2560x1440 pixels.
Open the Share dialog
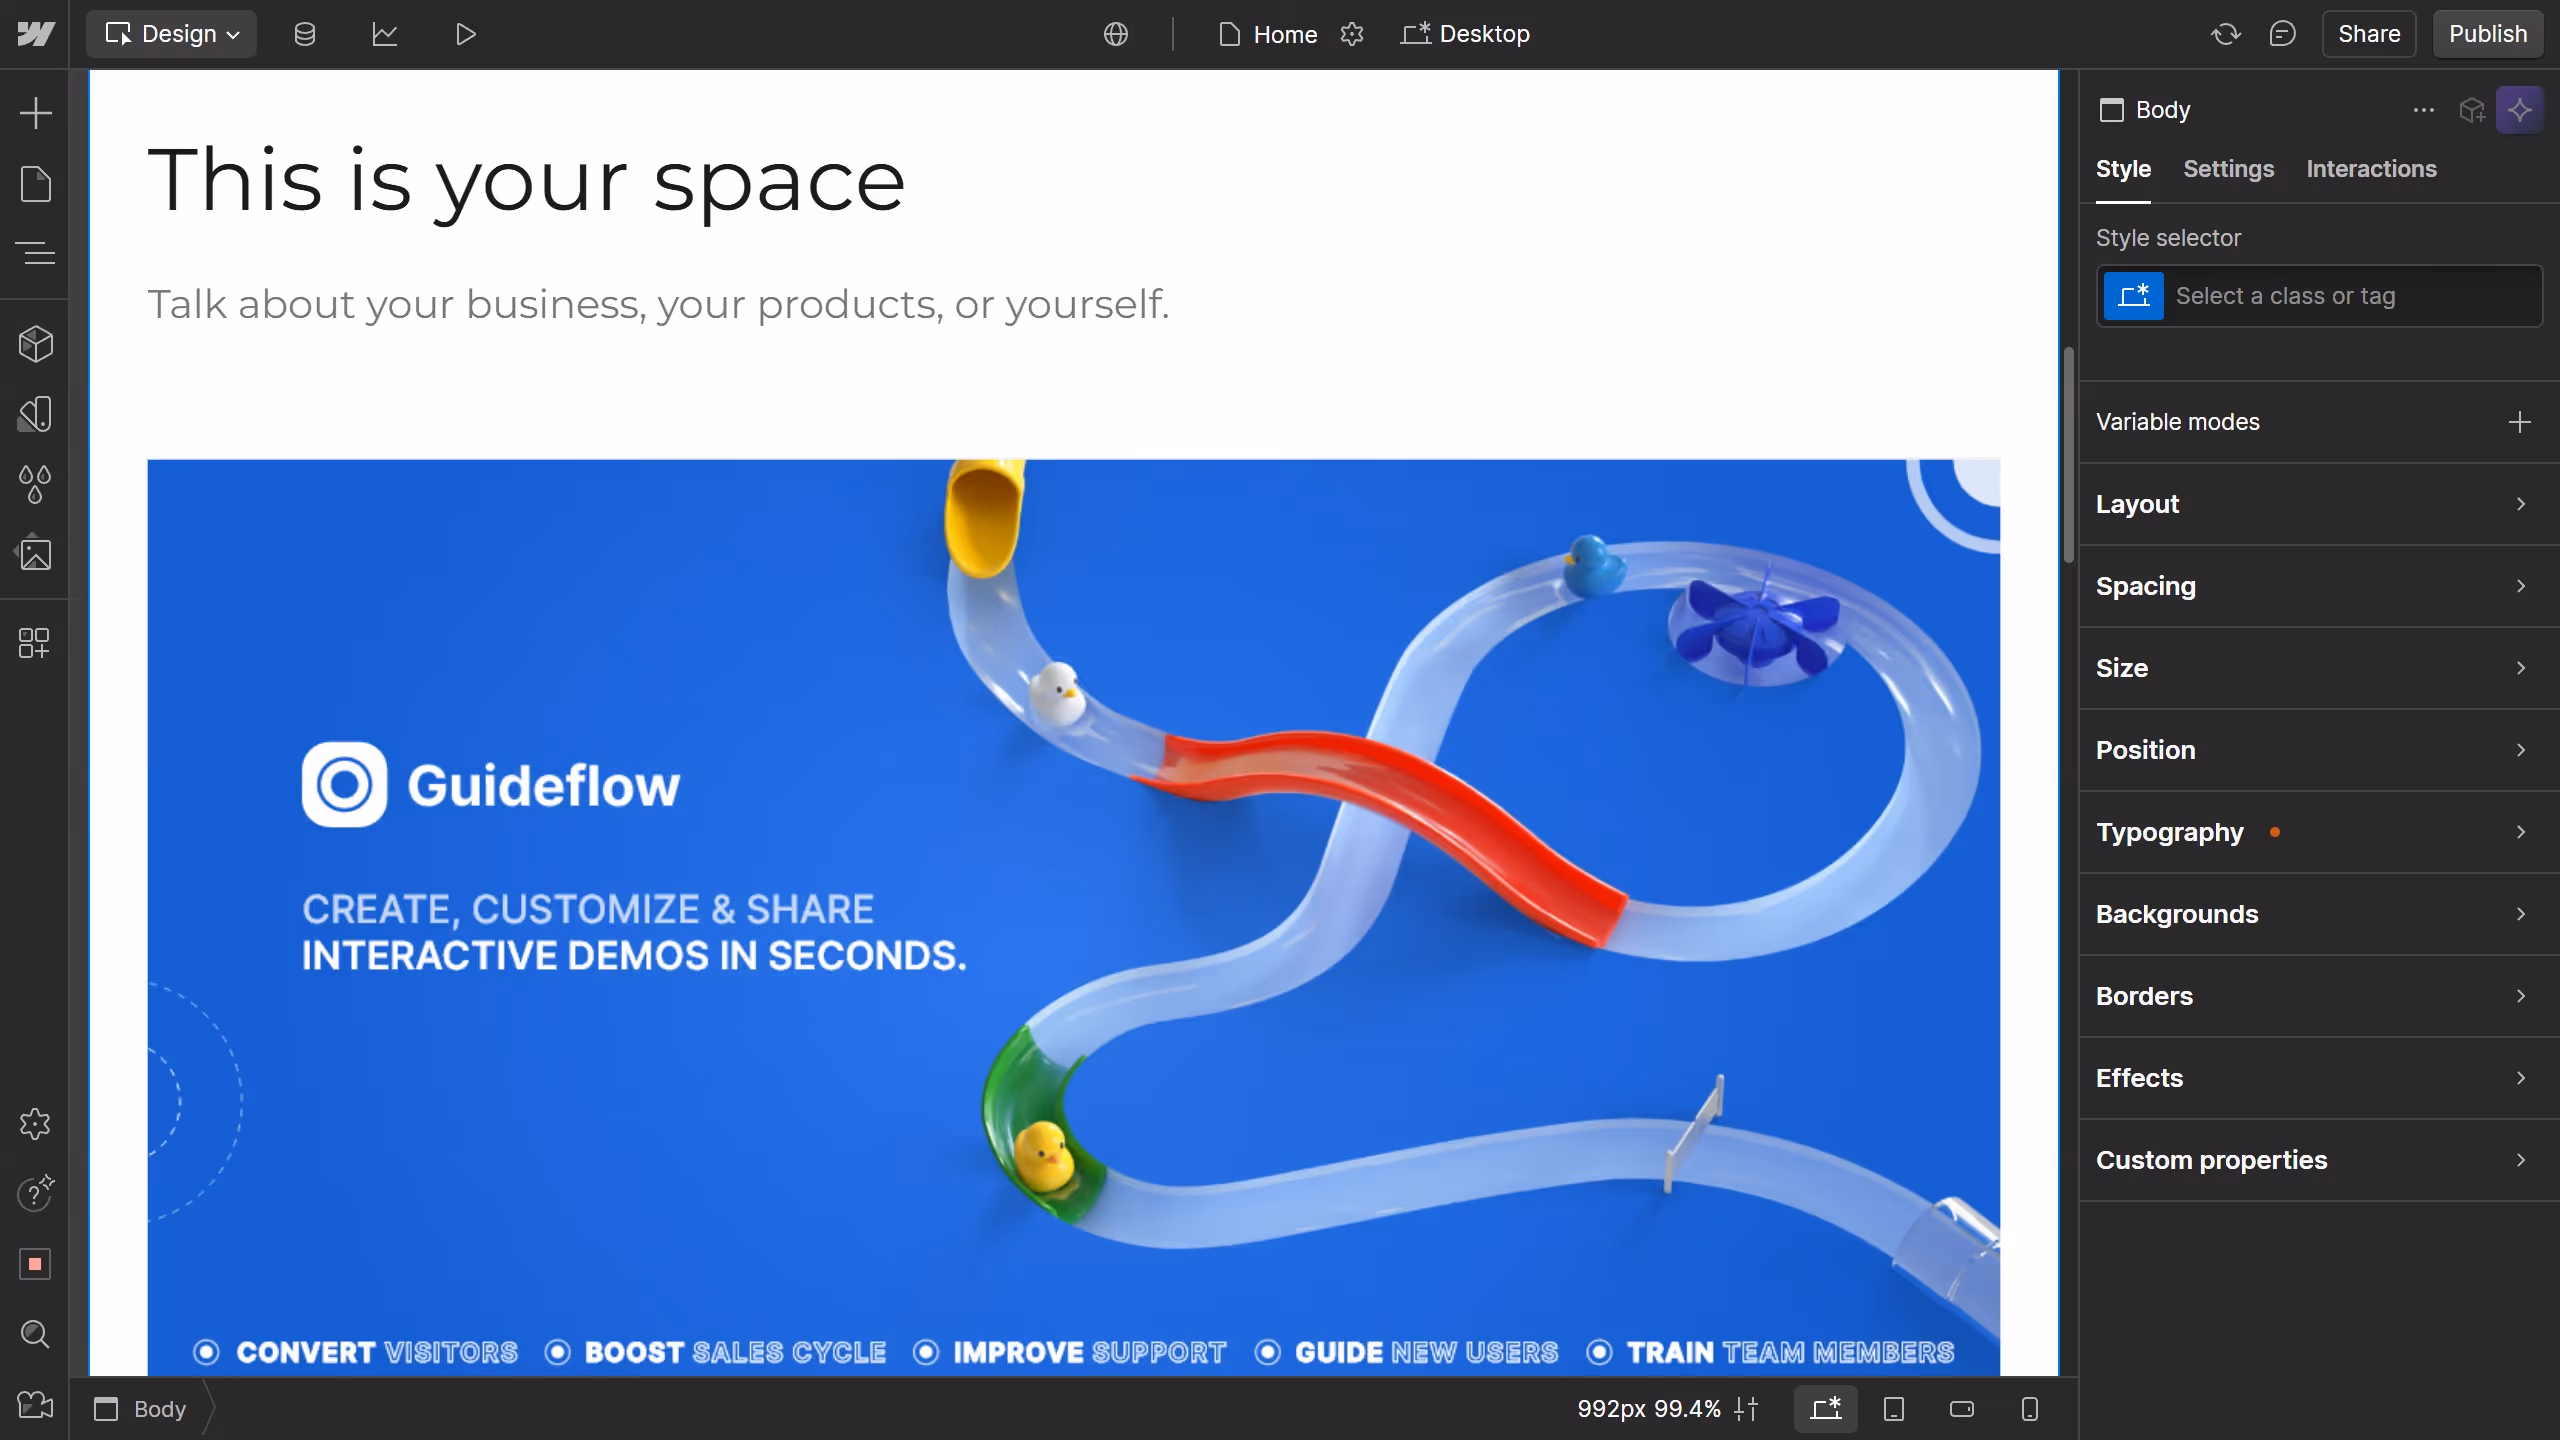click(2369, 33)
